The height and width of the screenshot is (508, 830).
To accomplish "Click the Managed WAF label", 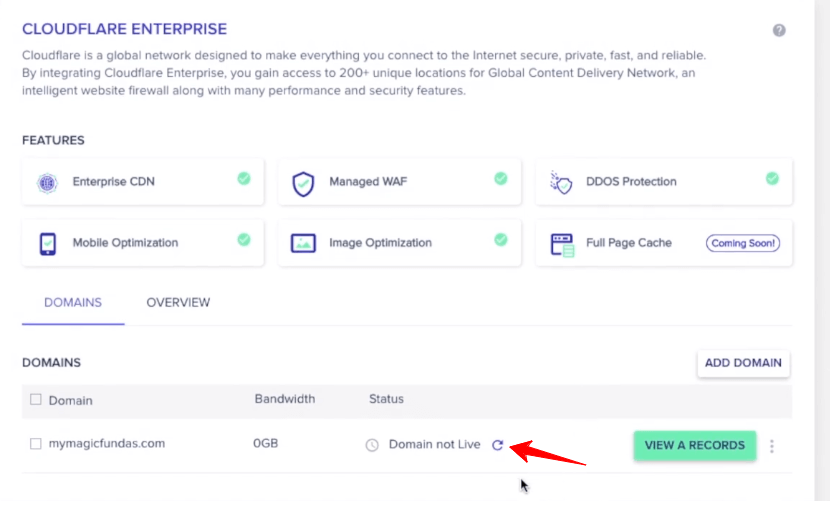I will (368, 182).
